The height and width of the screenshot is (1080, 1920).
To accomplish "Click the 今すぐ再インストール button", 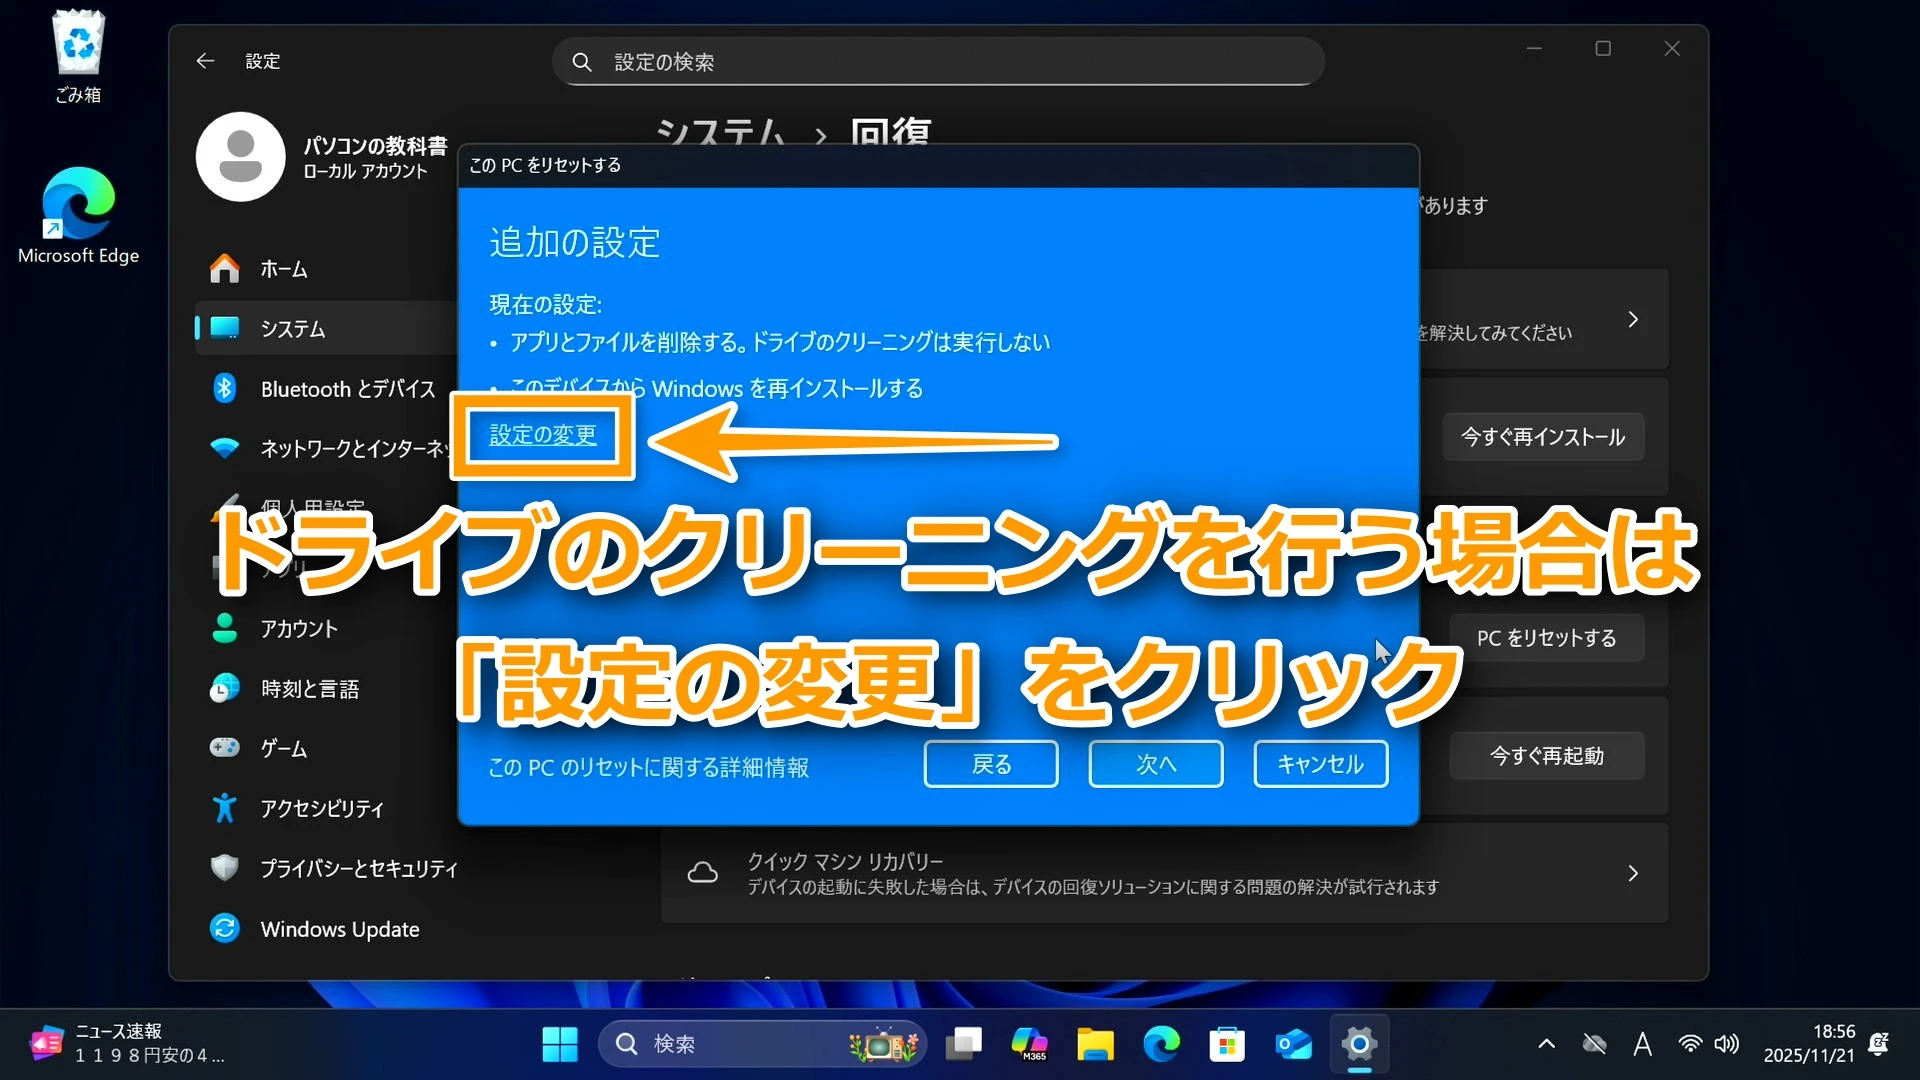I will 1542,437.
